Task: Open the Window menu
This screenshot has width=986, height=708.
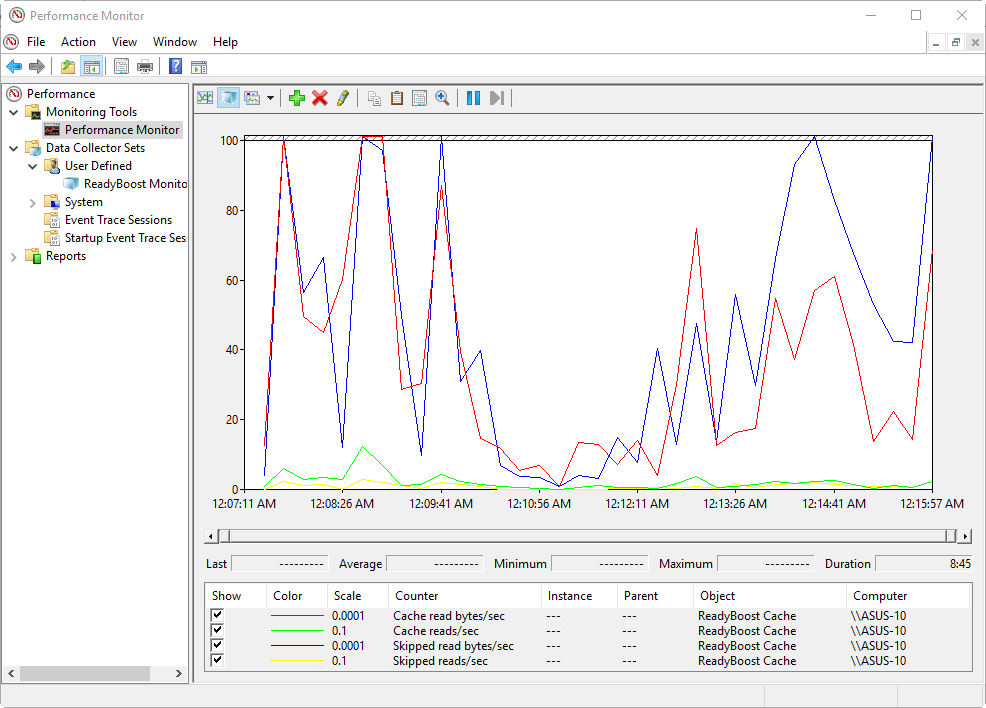Action: 175,42
